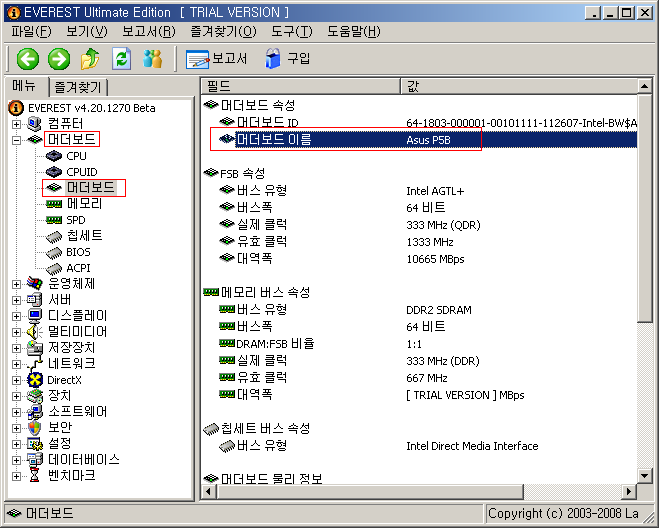Click the 네트워크 network icon
This screenshot has width=659, height=528.
tap(34, 364)
